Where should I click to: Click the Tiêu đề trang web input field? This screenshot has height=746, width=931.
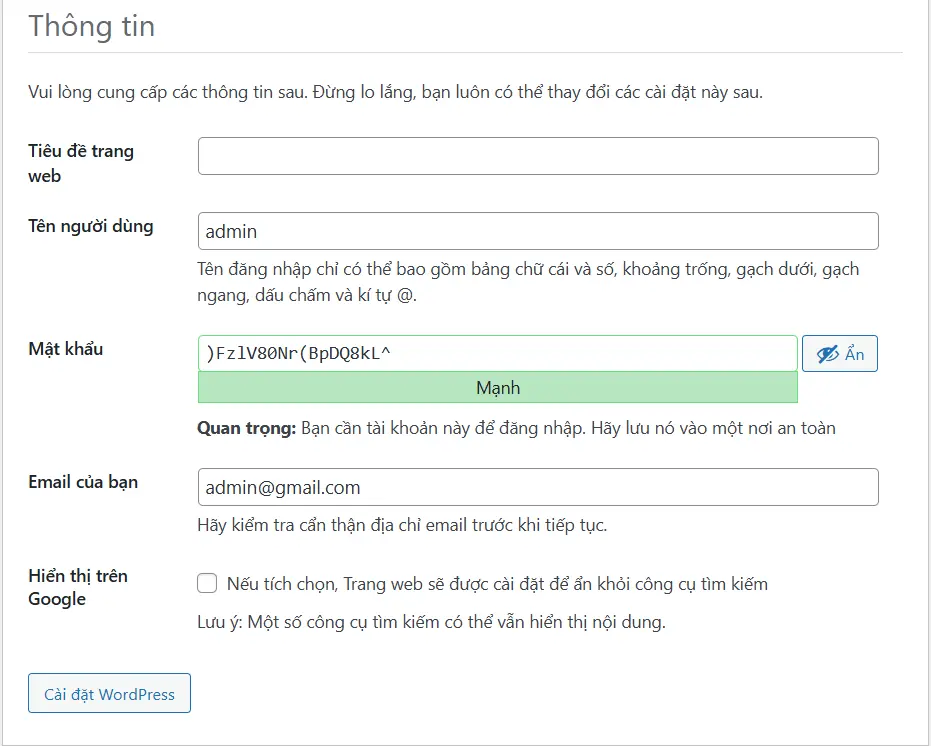(x=538, y=156)
